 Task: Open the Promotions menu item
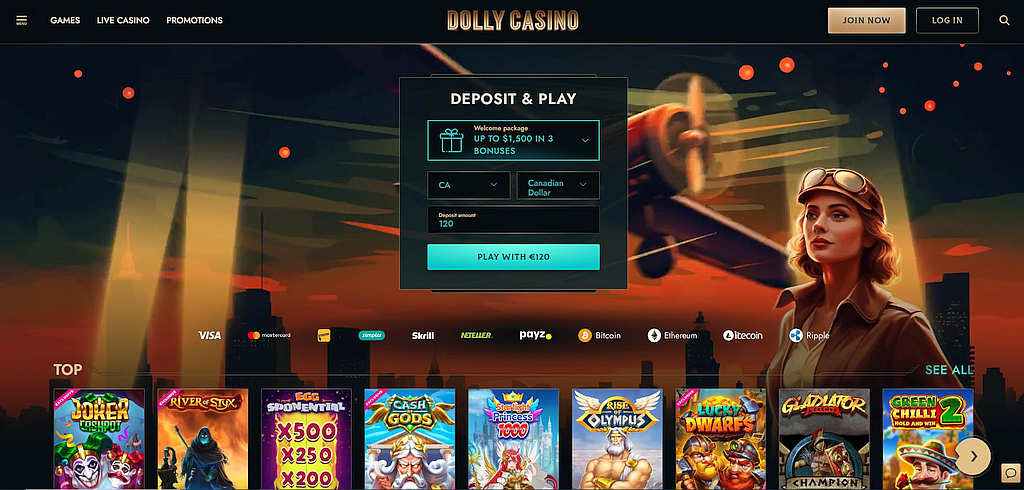(195, 20)
